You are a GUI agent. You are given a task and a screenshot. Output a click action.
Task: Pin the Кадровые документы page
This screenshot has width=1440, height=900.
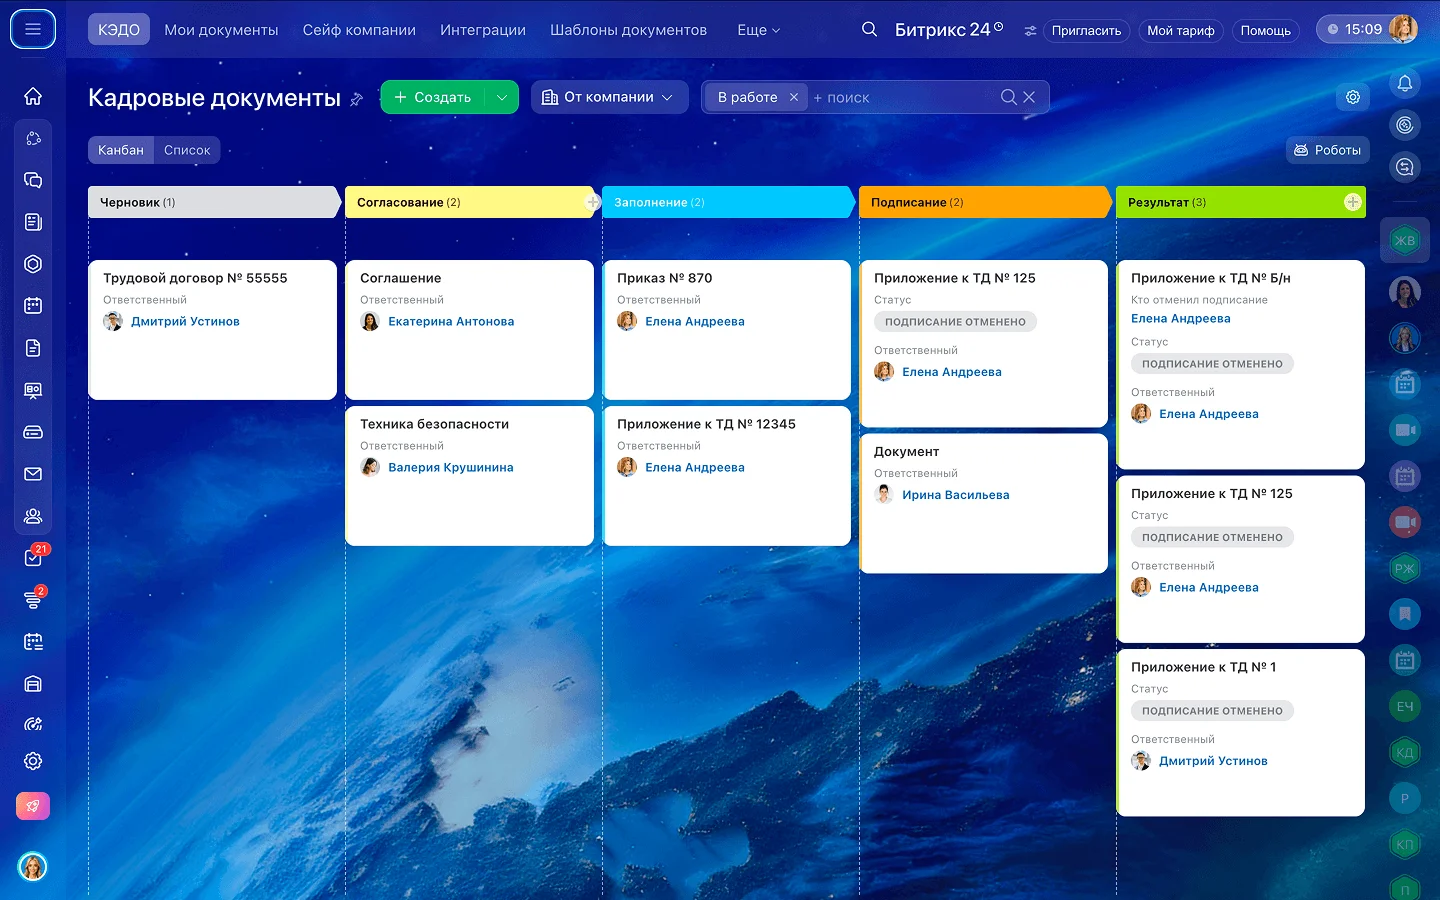pyautogui.click(x=356, y=99)
